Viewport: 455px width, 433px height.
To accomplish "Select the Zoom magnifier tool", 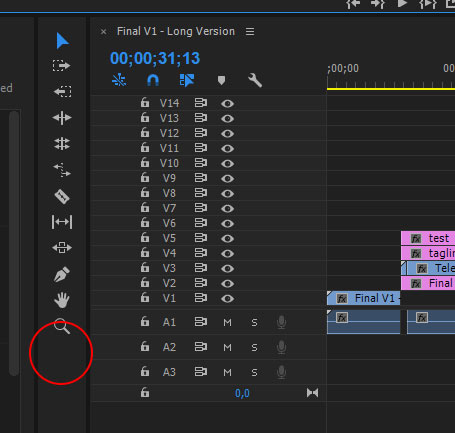I will coord(62,326).
